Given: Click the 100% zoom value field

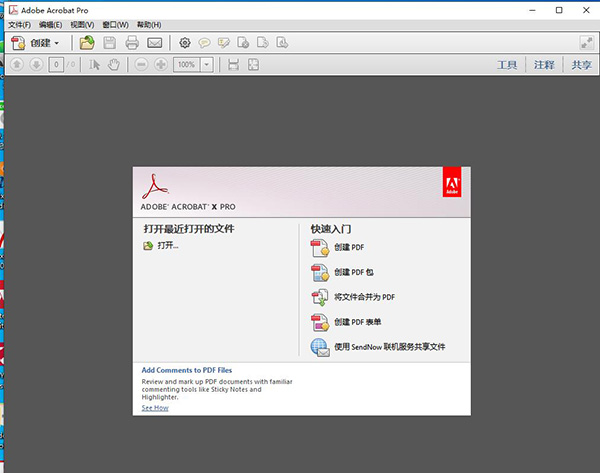Looking at the screenshot, I should click(187, 65).
